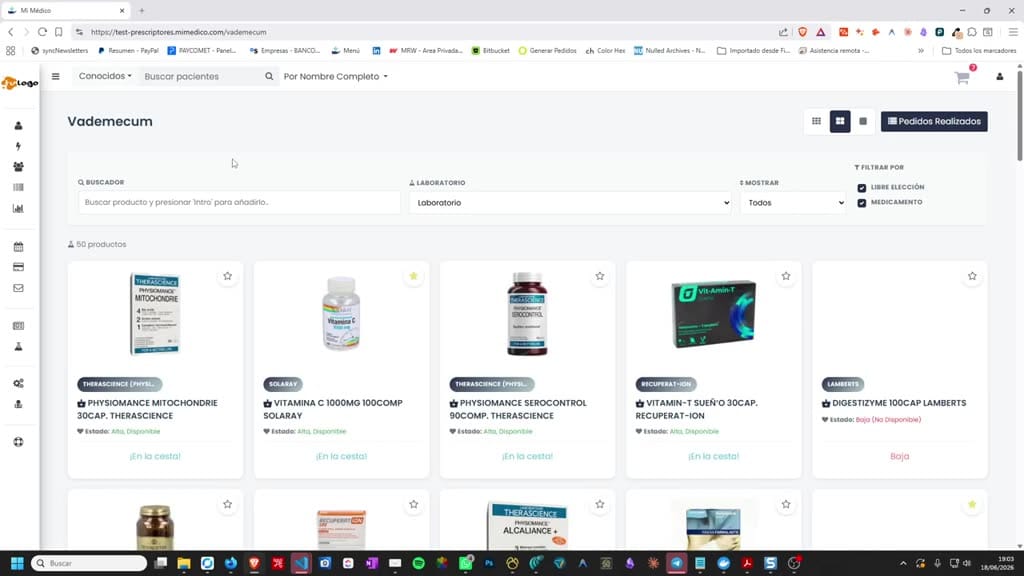Open the credit card sidebar icon
The width and height of the screenshot is (1024, 576).
click(18, 267)
